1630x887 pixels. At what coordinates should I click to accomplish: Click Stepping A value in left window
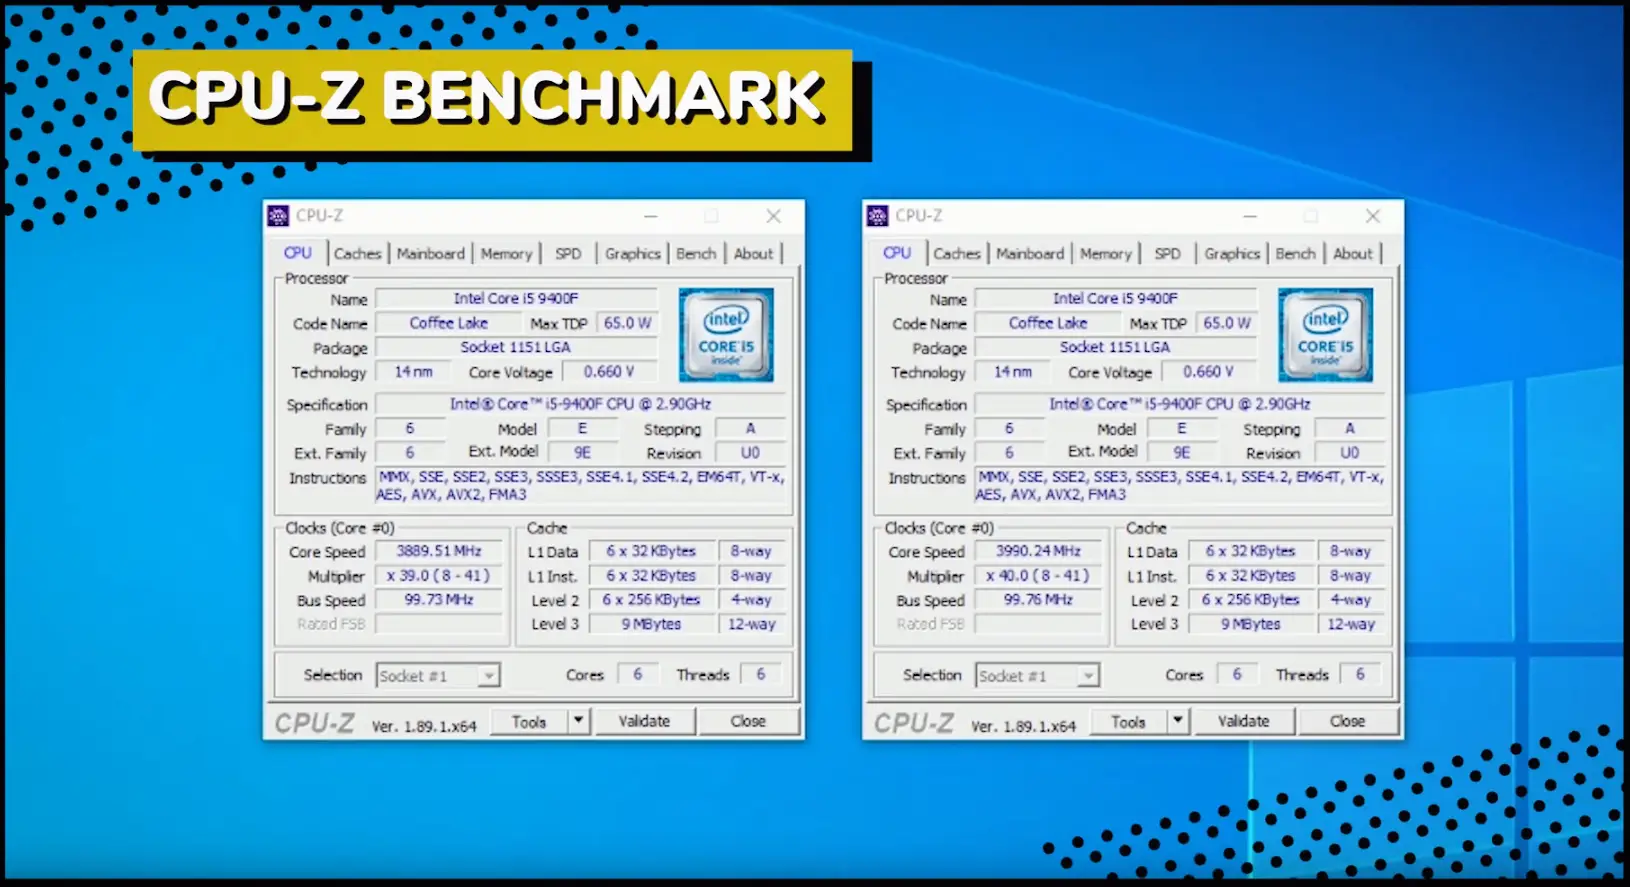point(750,428)
